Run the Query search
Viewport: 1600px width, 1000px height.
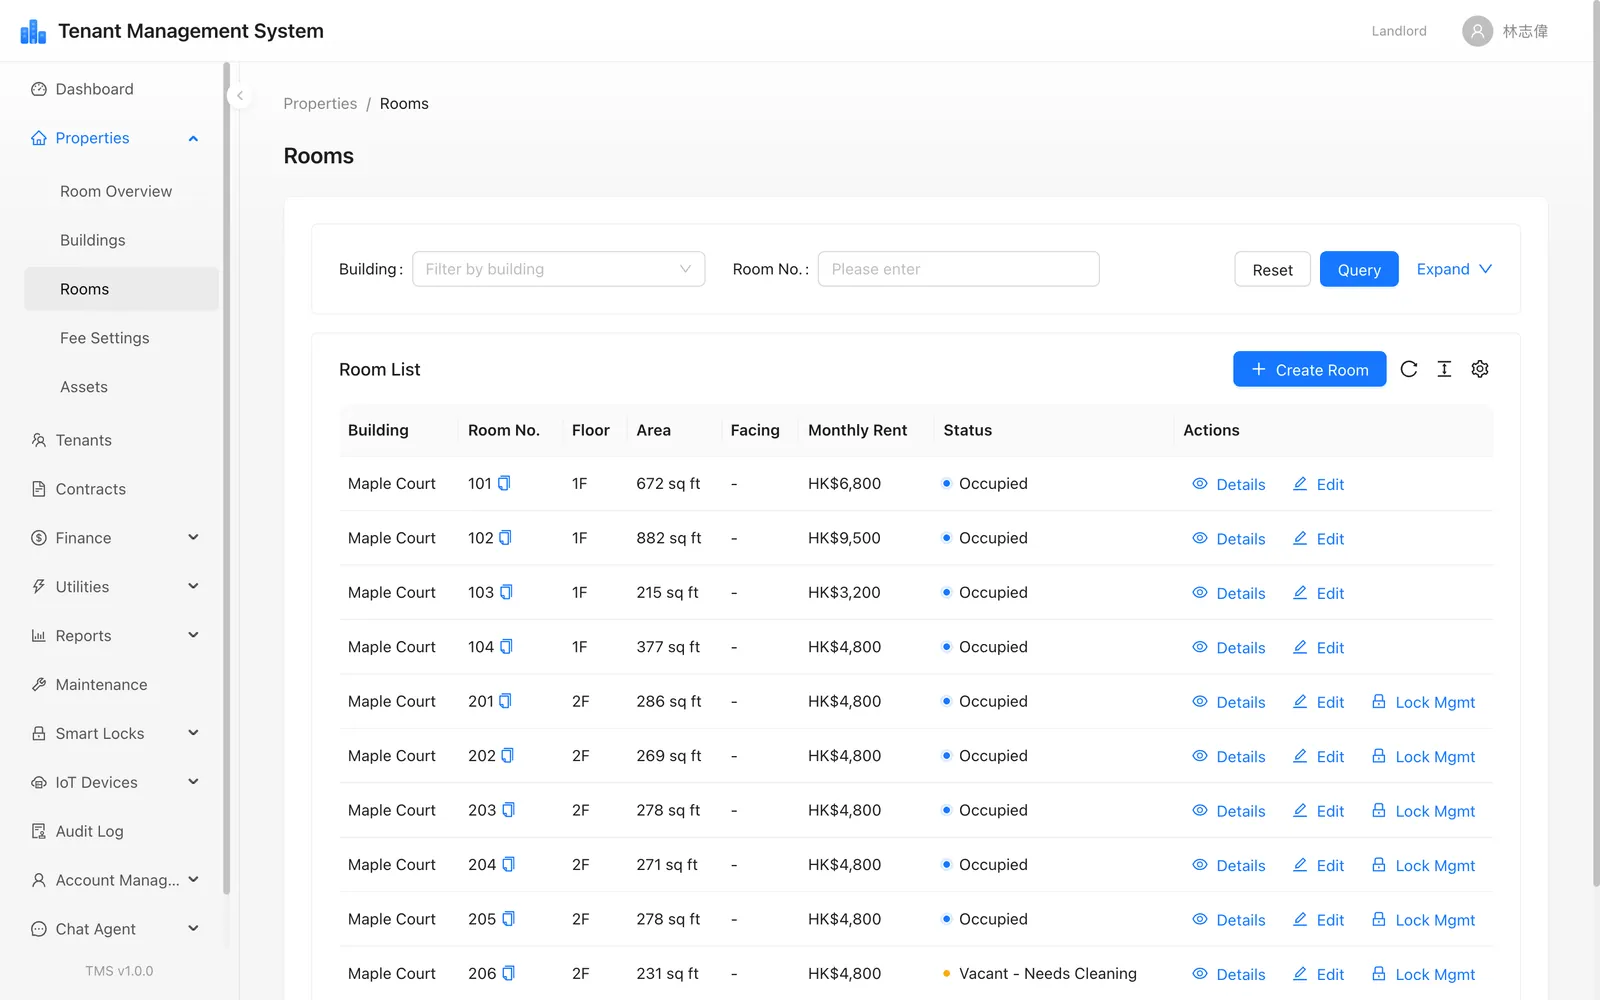pyautogui.click(x=1359, y=269)
